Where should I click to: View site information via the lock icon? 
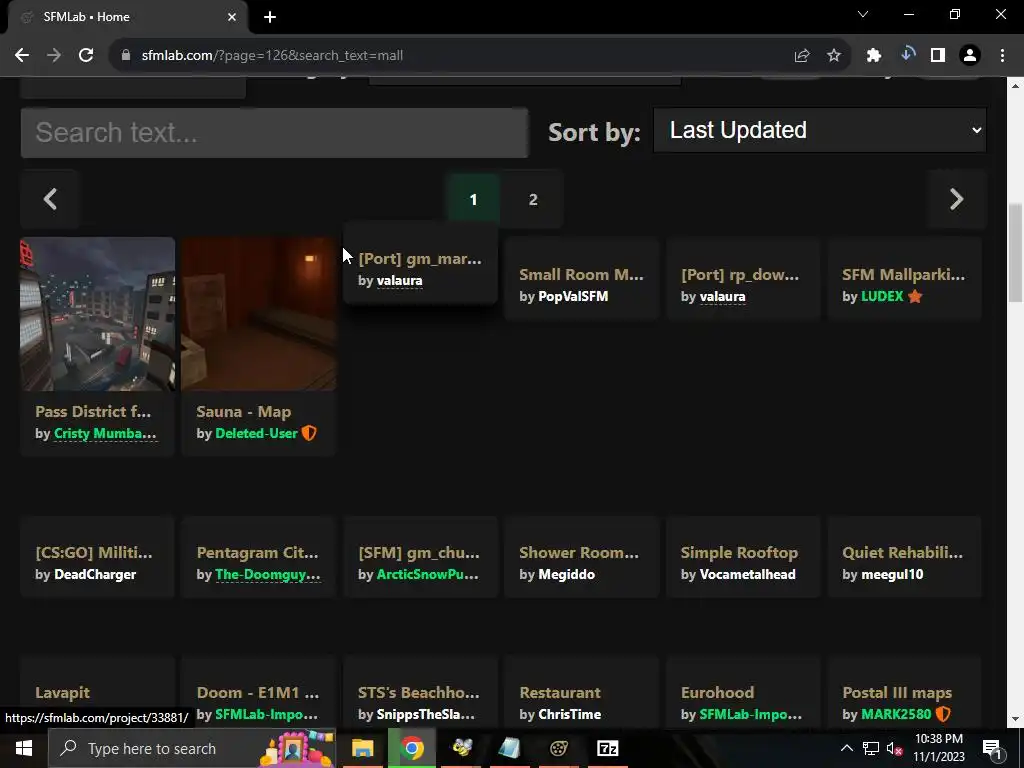[126, 56]
